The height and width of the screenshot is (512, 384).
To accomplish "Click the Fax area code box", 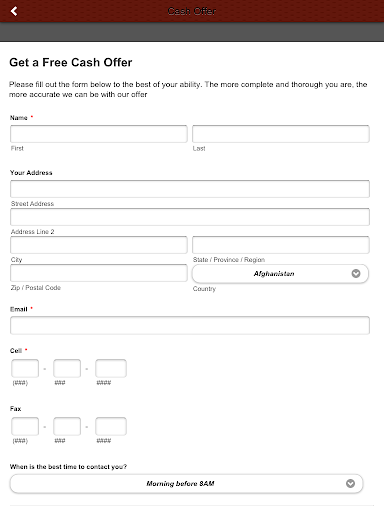I will click(x=25, y=426).
